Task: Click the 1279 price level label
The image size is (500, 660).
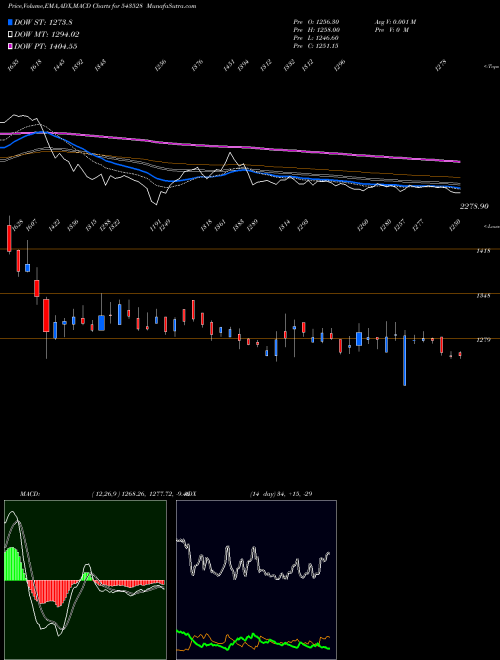Action: tap(483, 340)
